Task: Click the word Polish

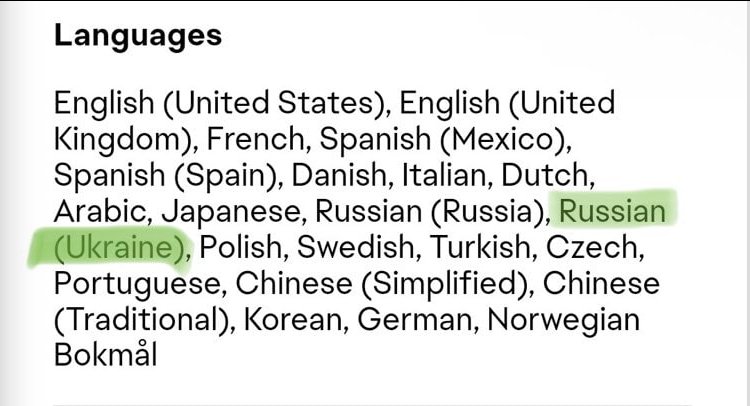Action: tap(241, 247)
